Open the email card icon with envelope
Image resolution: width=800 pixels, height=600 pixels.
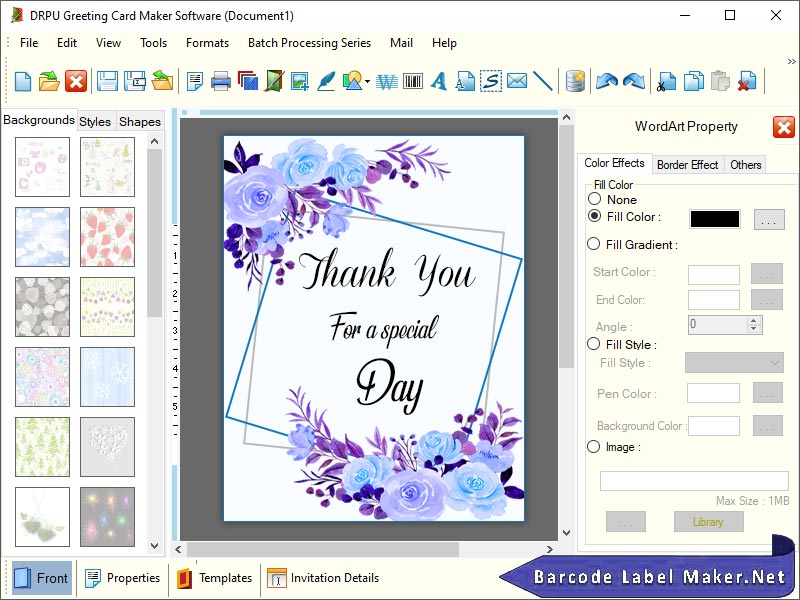pos(516,81)
